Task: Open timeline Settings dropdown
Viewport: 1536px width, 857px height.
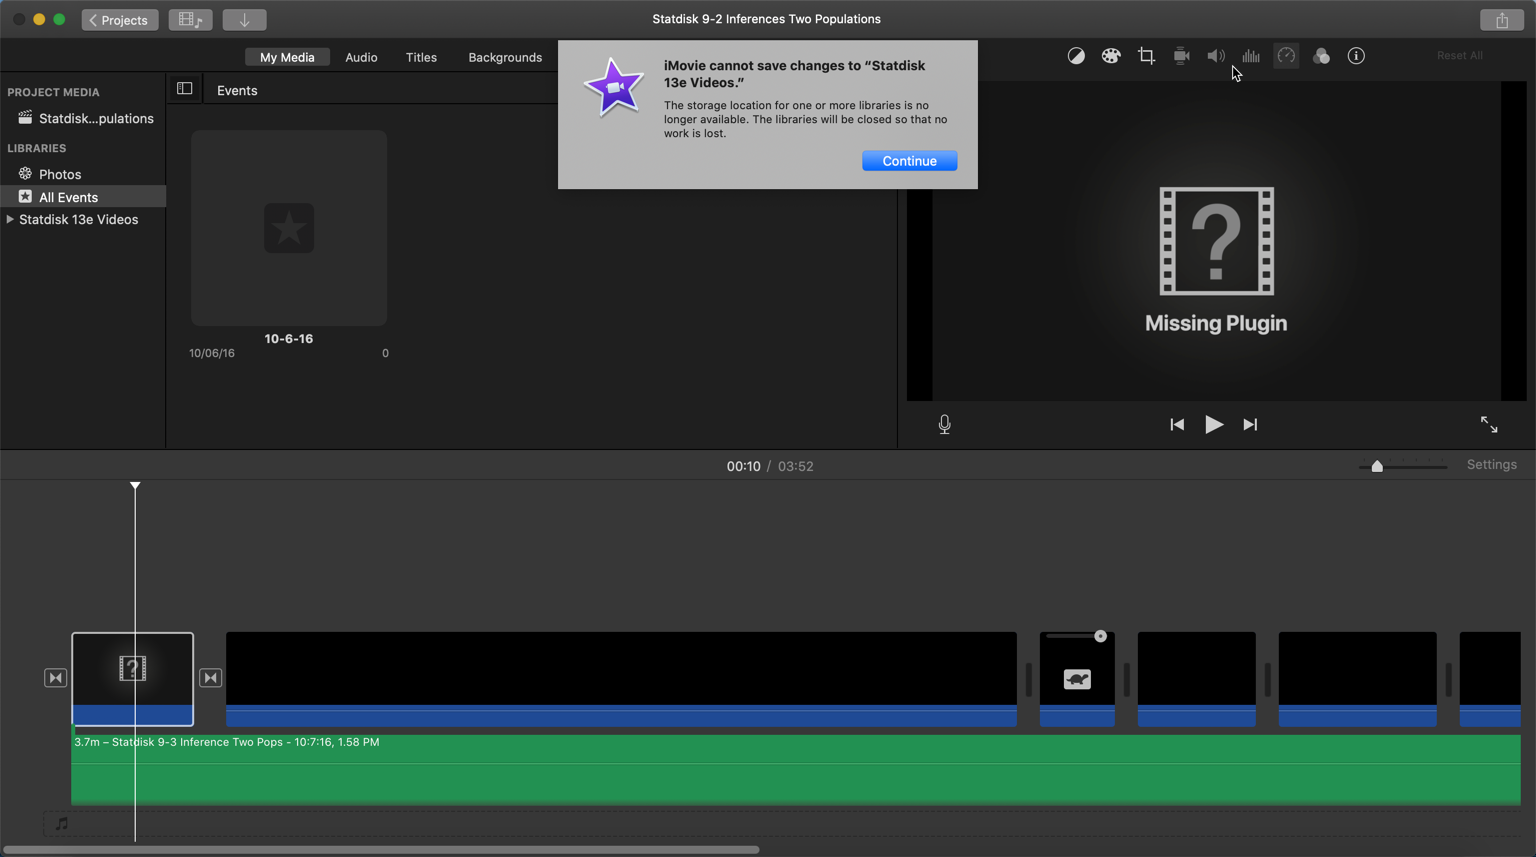Action: pos(1491,465)
